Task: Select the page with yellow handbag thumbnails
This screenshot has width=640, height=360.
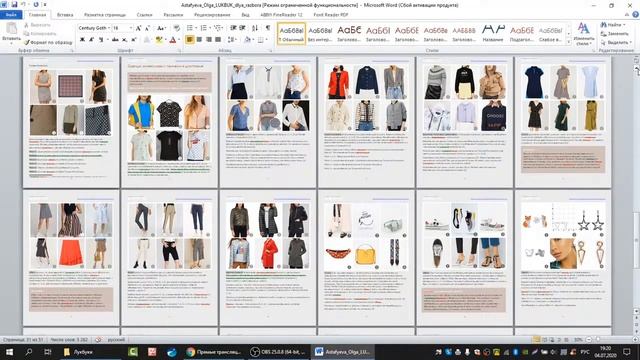Action: click(x=366, y=257)
